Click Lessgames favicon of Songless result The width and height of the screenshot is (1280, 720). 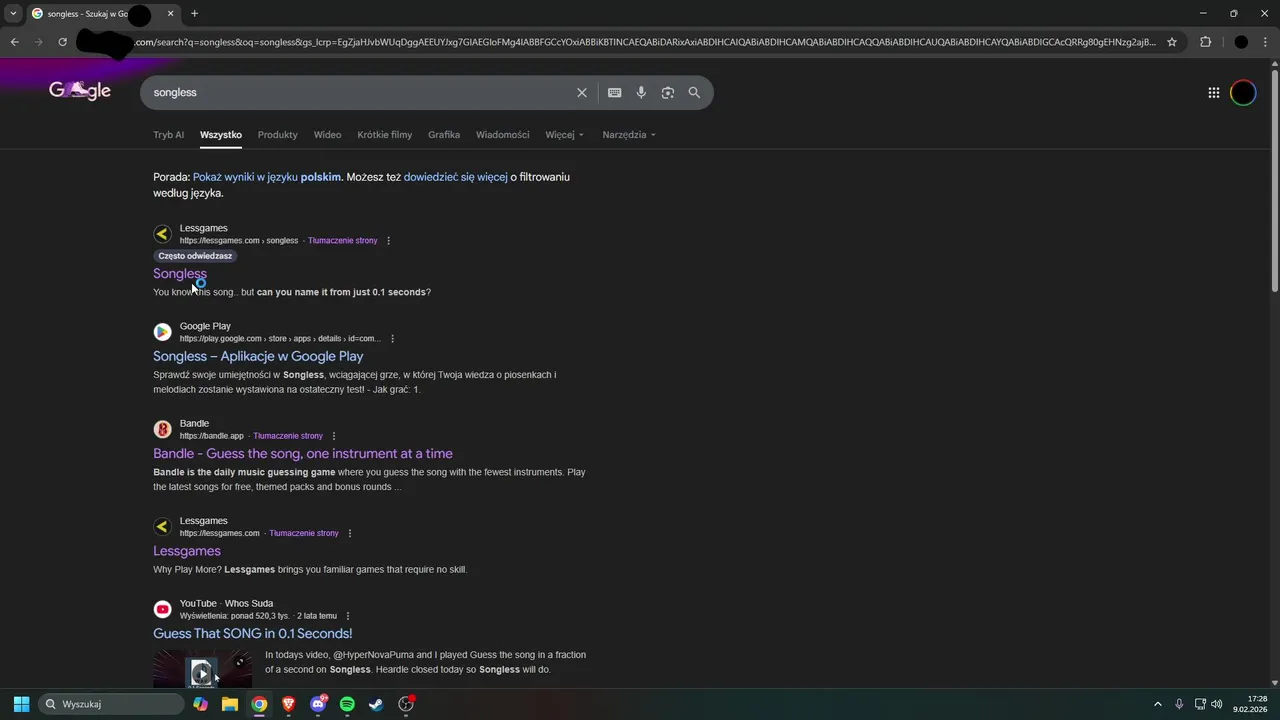[162, 234]
